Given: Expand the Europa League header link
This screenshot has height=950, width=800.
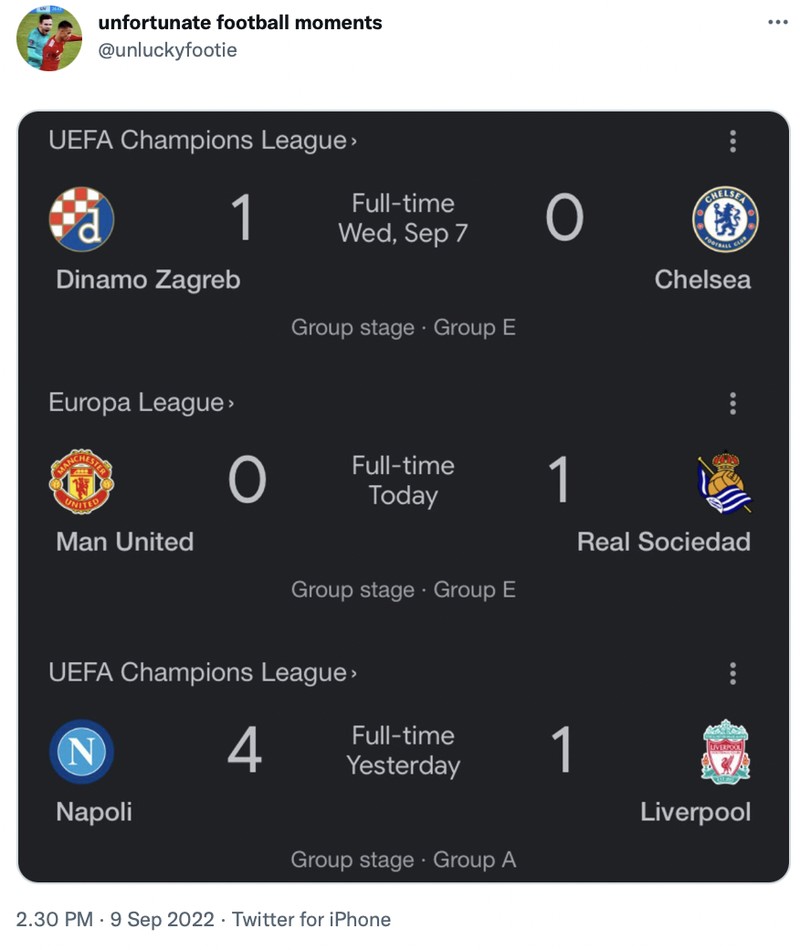Looking at the screenshot, I should [x=141, y=403].
